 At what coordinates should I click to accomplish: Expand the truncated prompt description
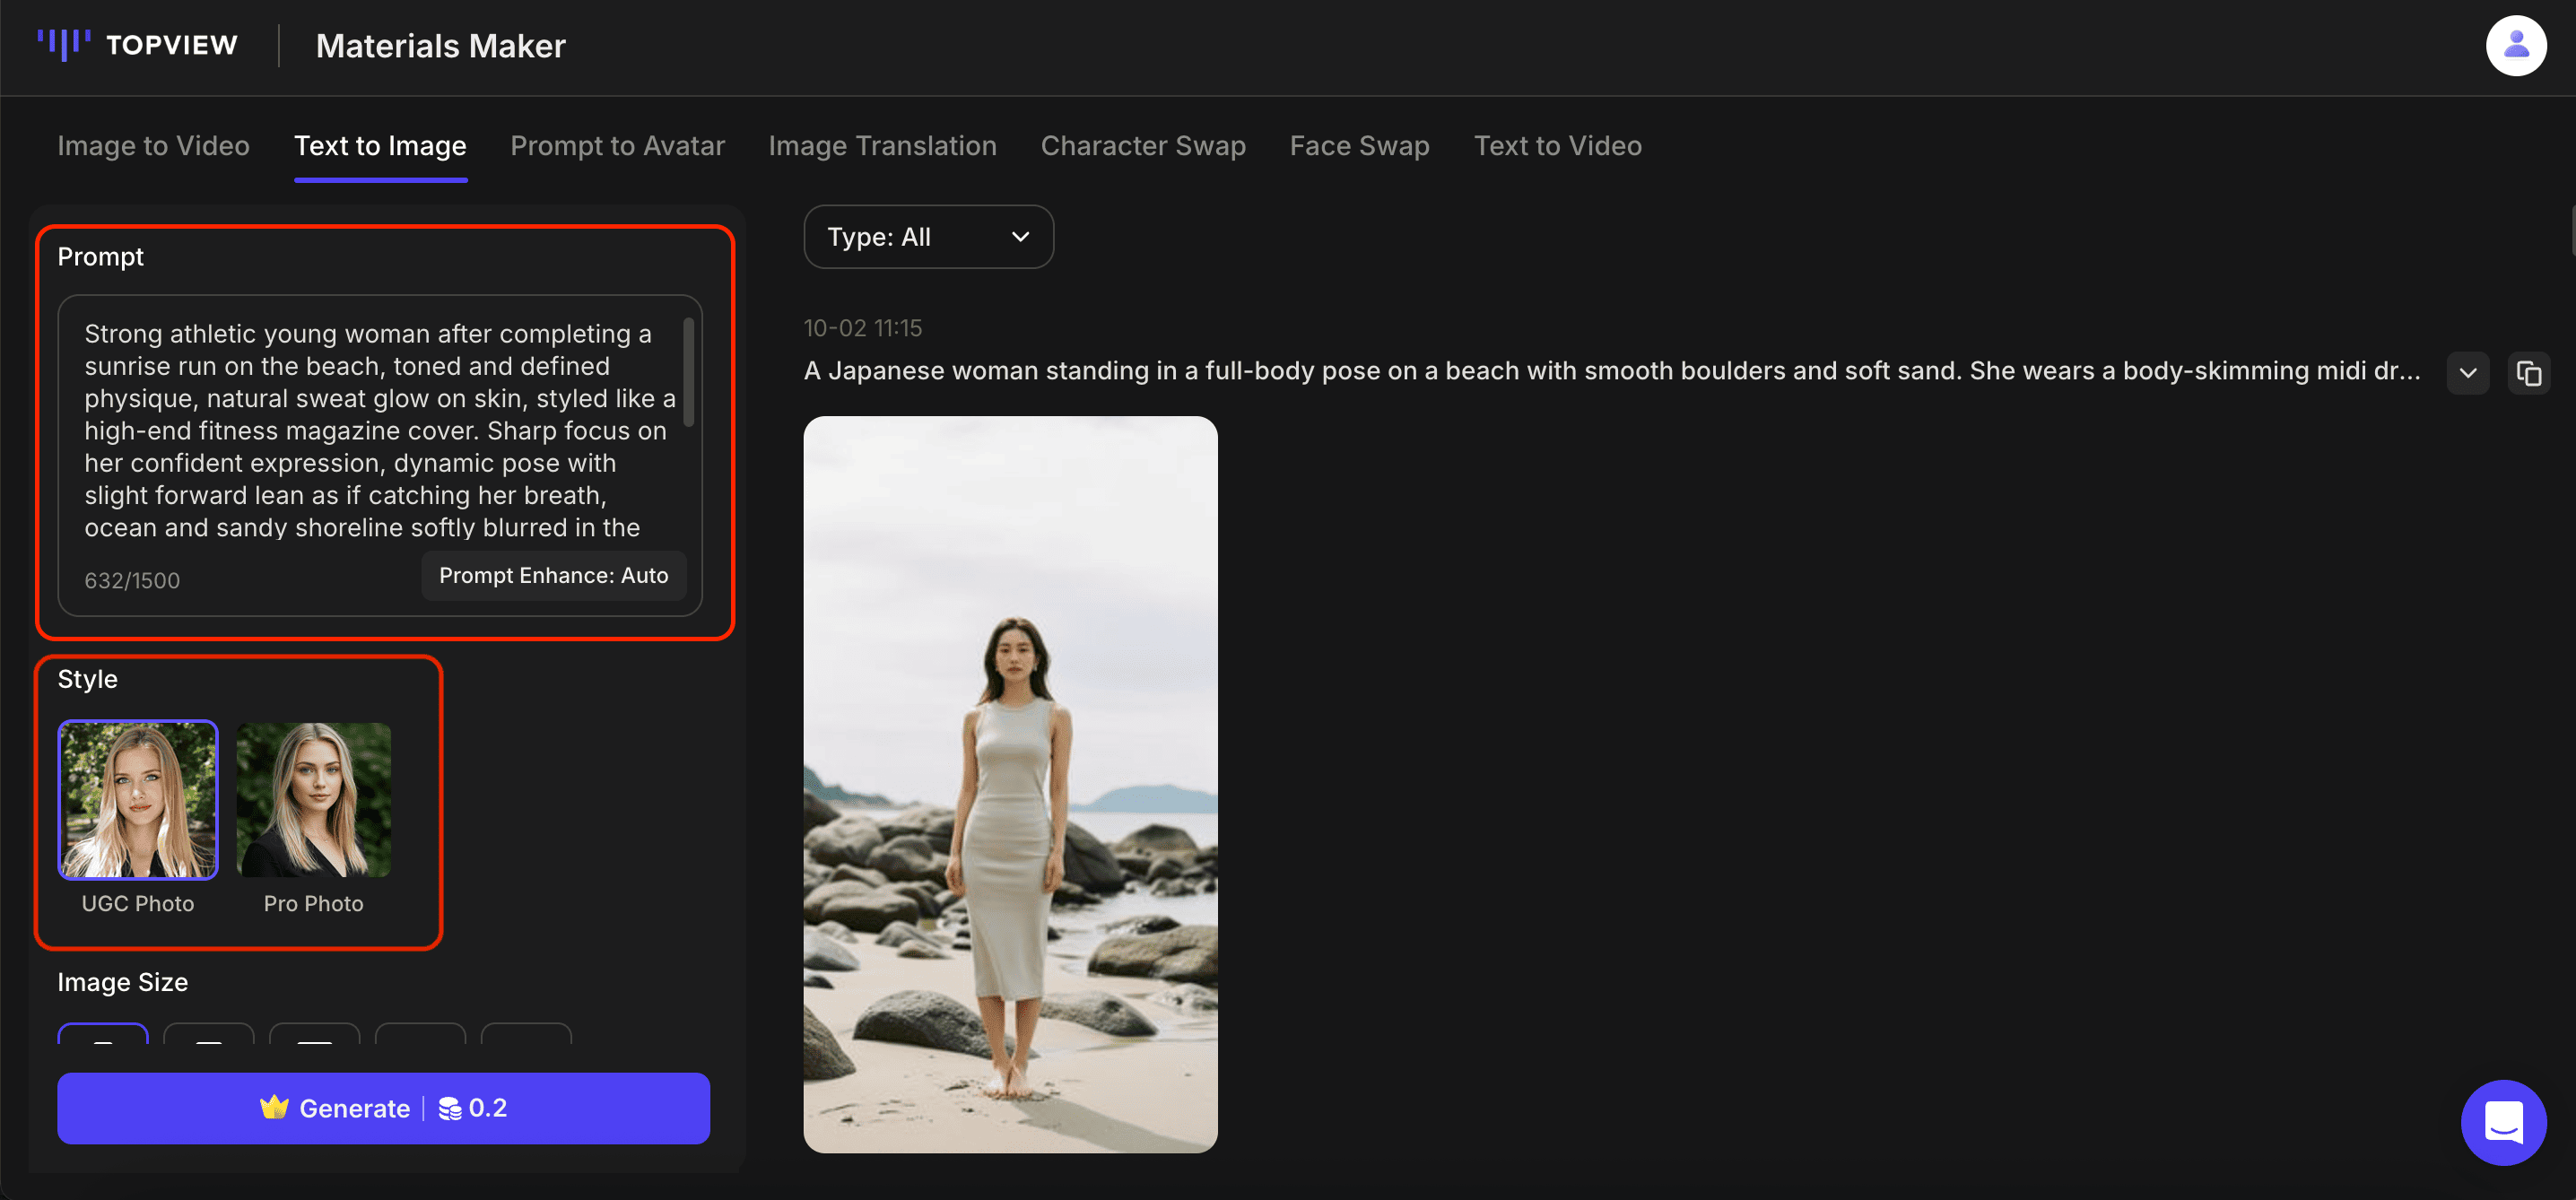[x=2467, y=373]
